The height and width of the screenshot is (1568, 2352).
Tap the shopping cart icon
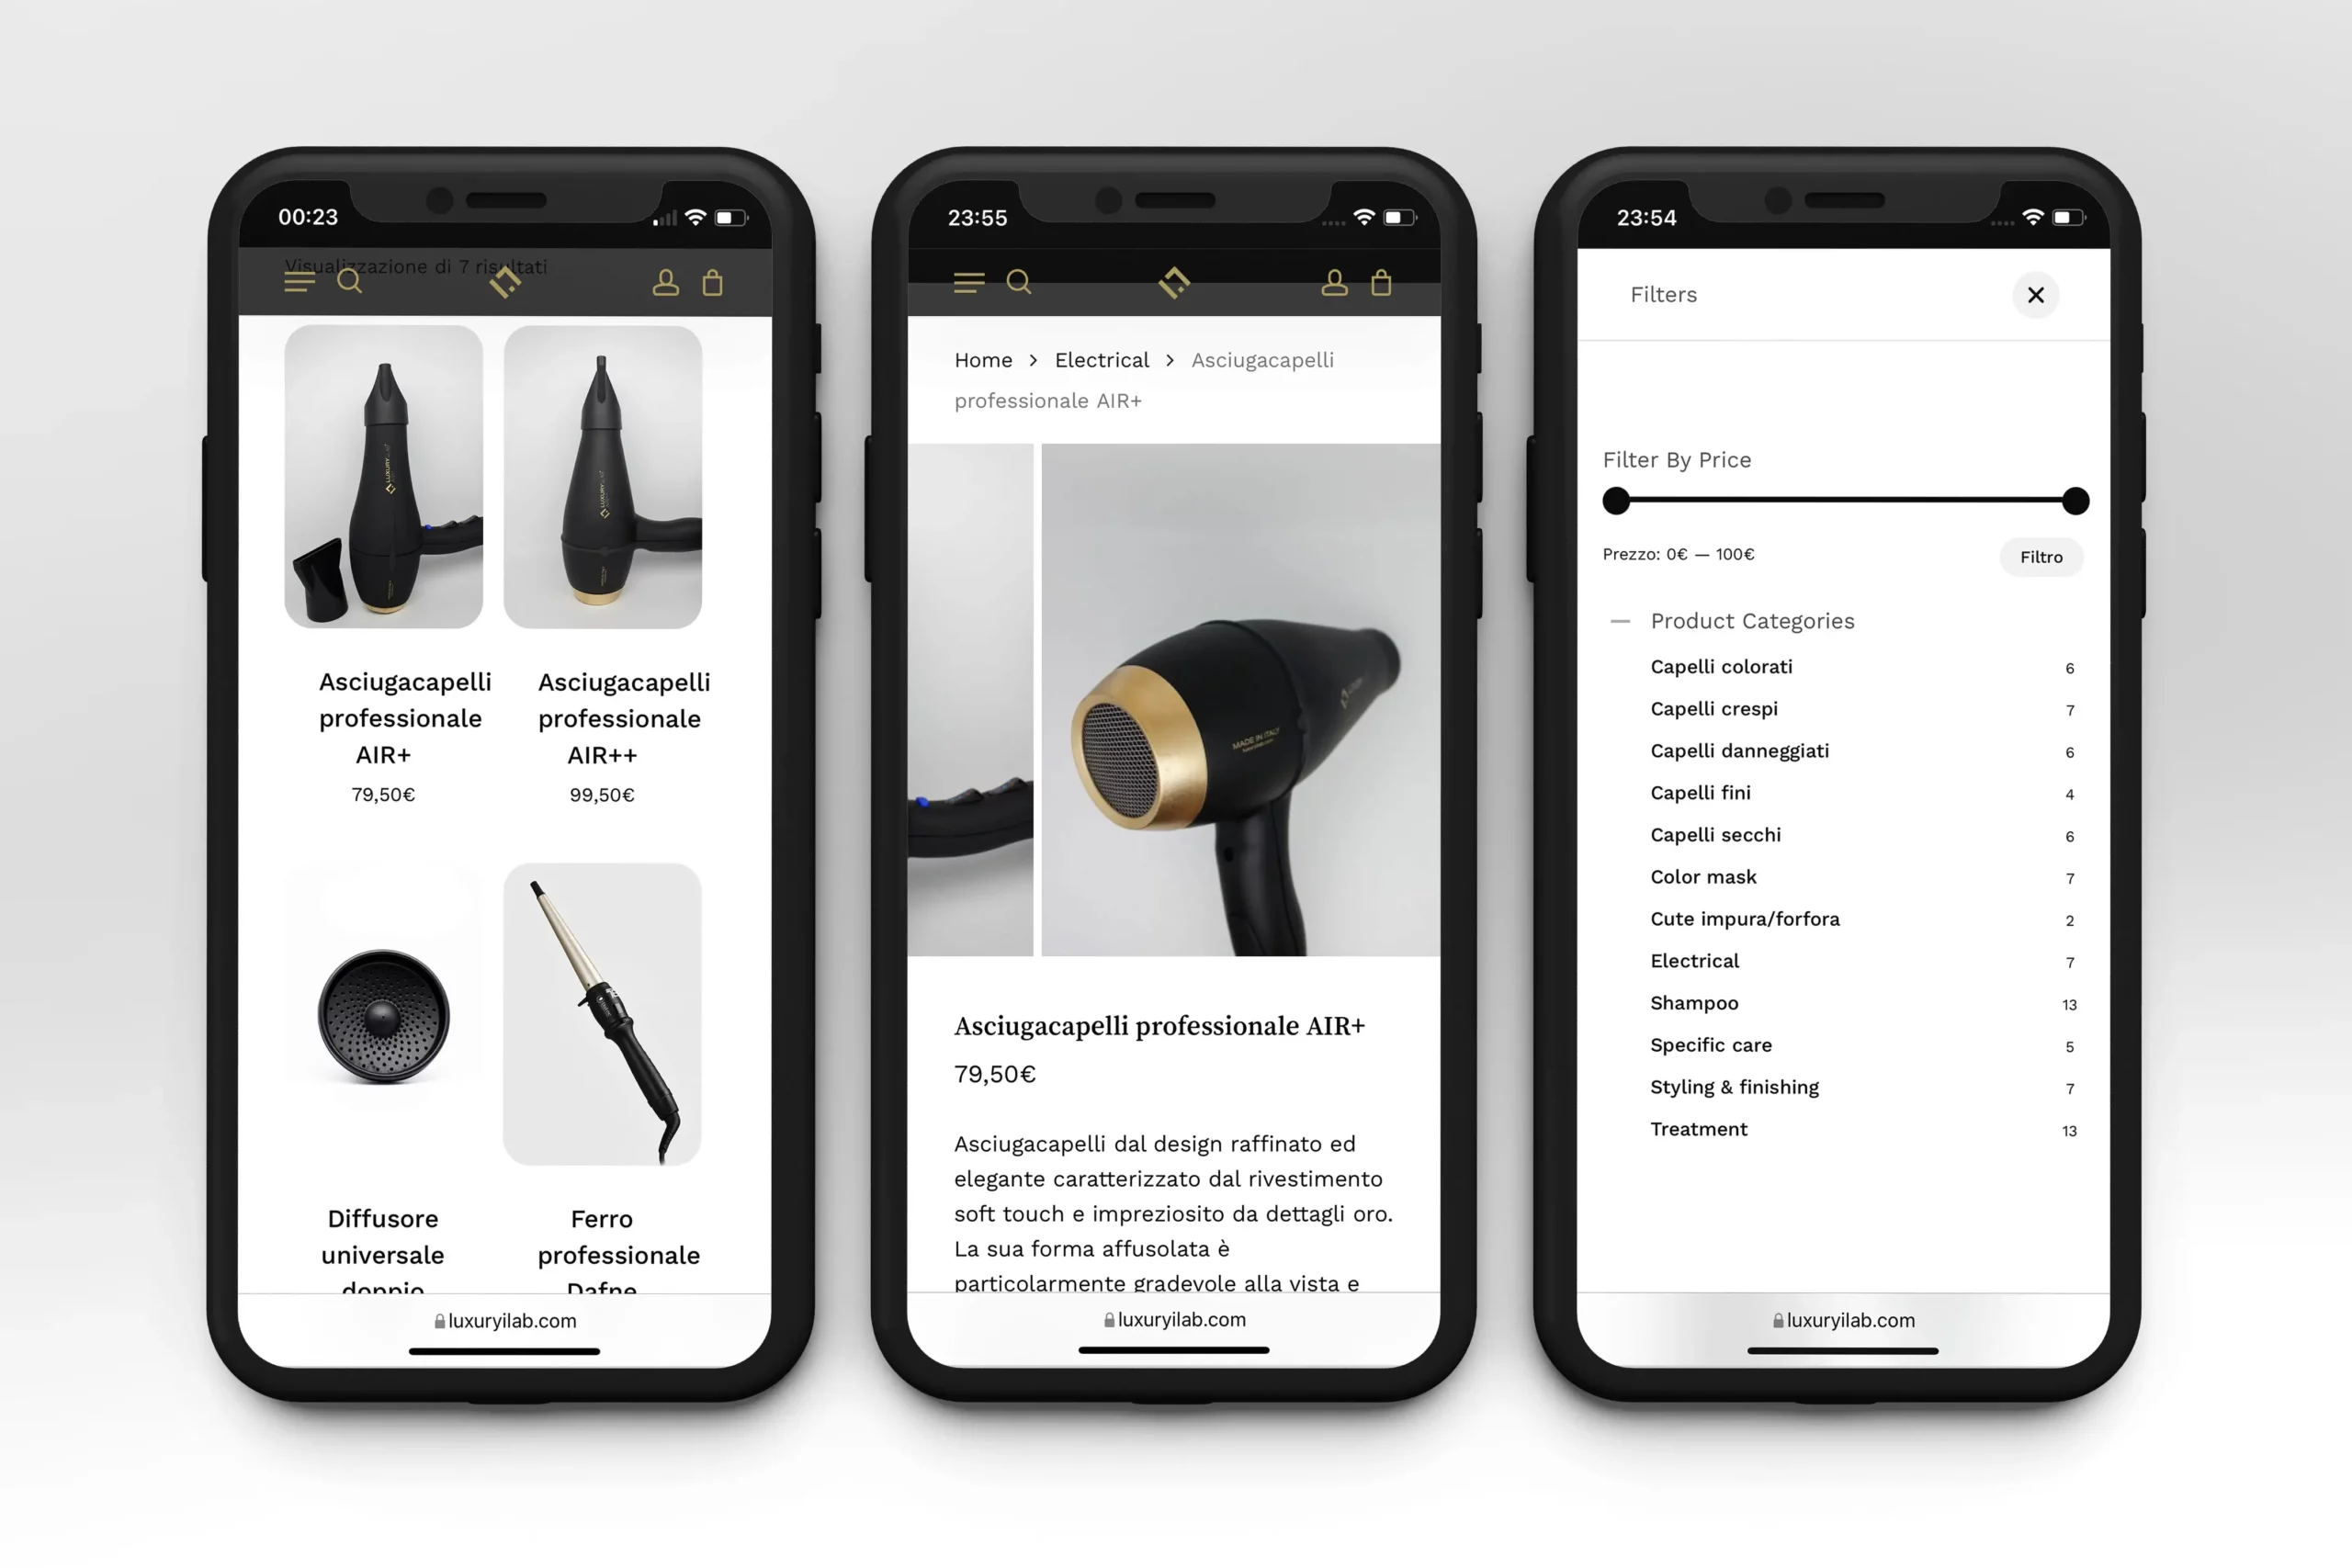tap(714, 282)
